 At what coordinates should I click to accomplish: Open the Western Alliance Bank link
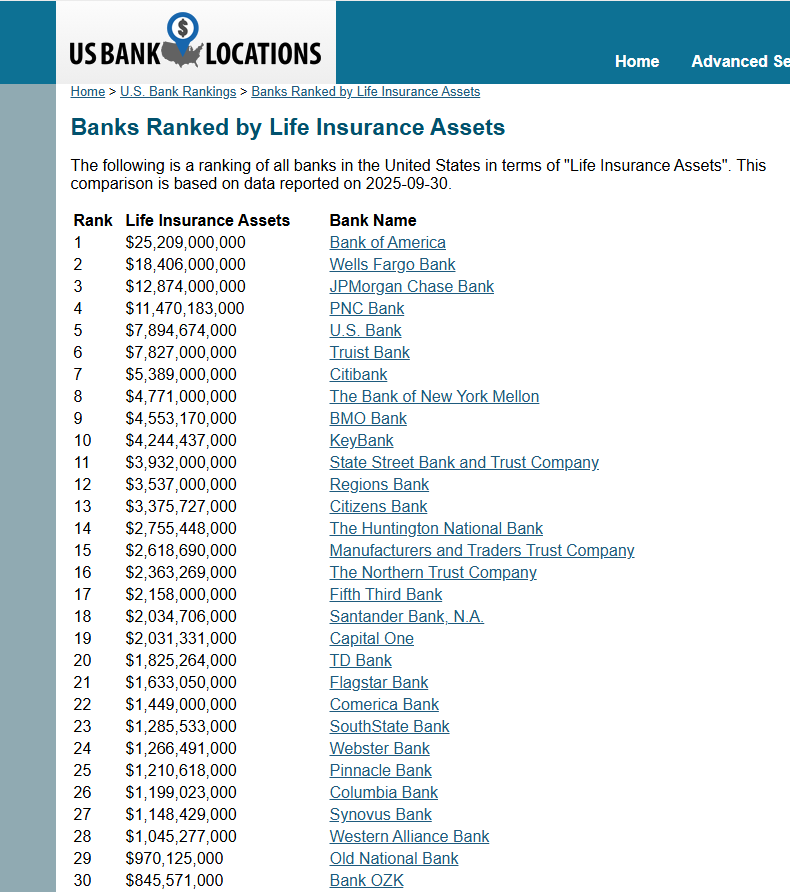pos(410,836)
